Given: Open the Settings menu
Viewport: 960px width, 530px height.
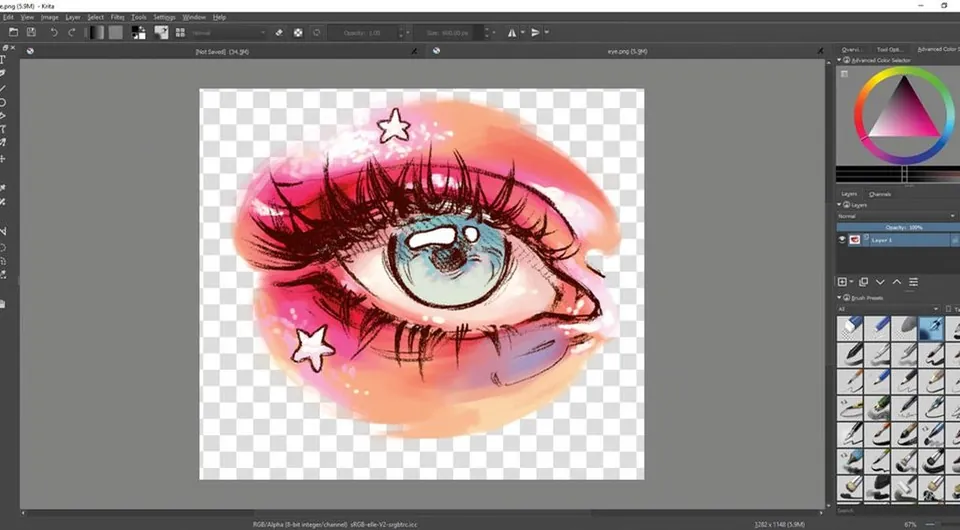Looking at the screenshot, I should (164, 17).
